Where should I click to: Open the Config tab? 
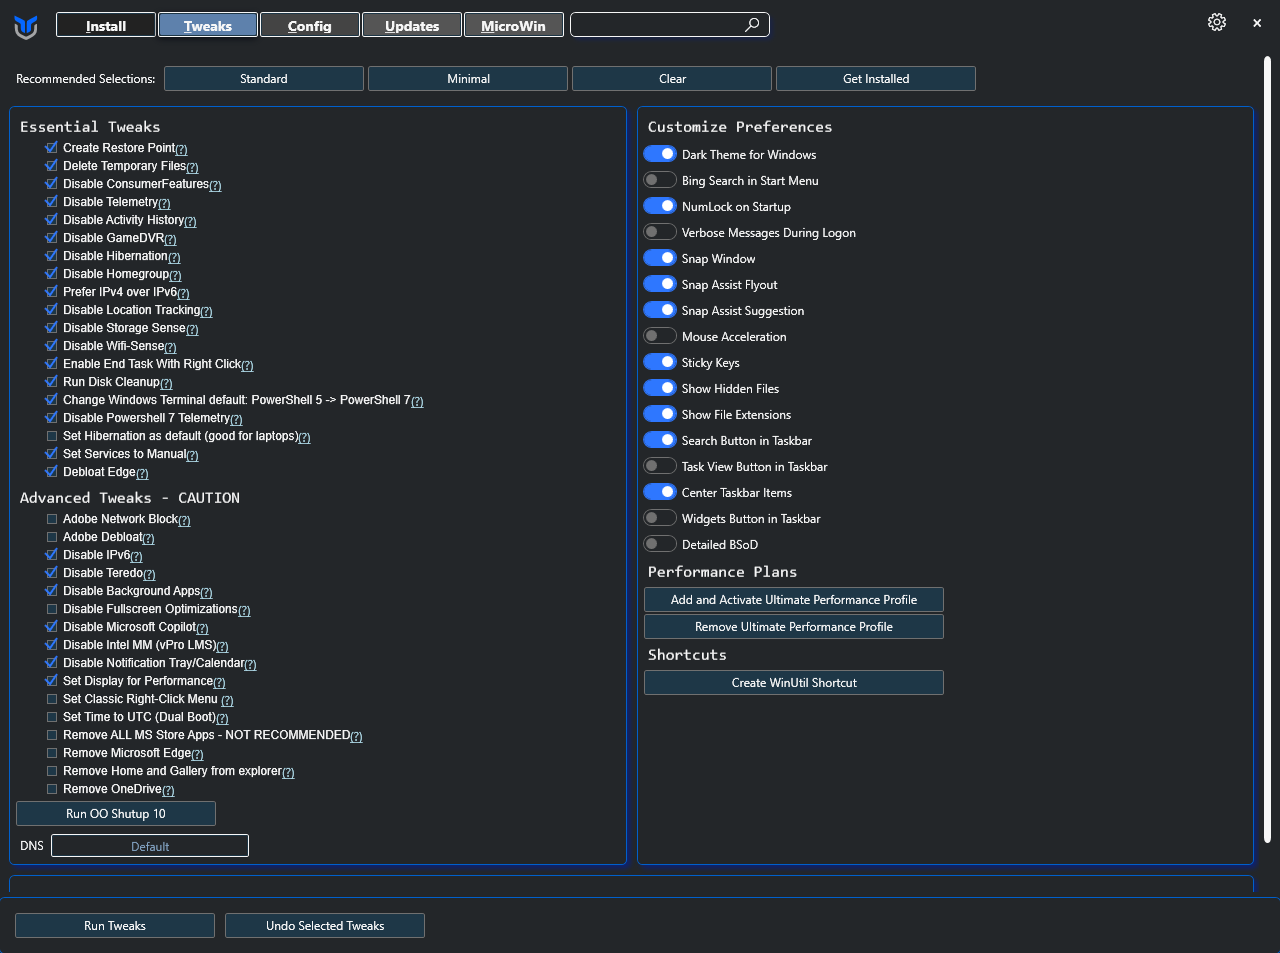(310, 25)
